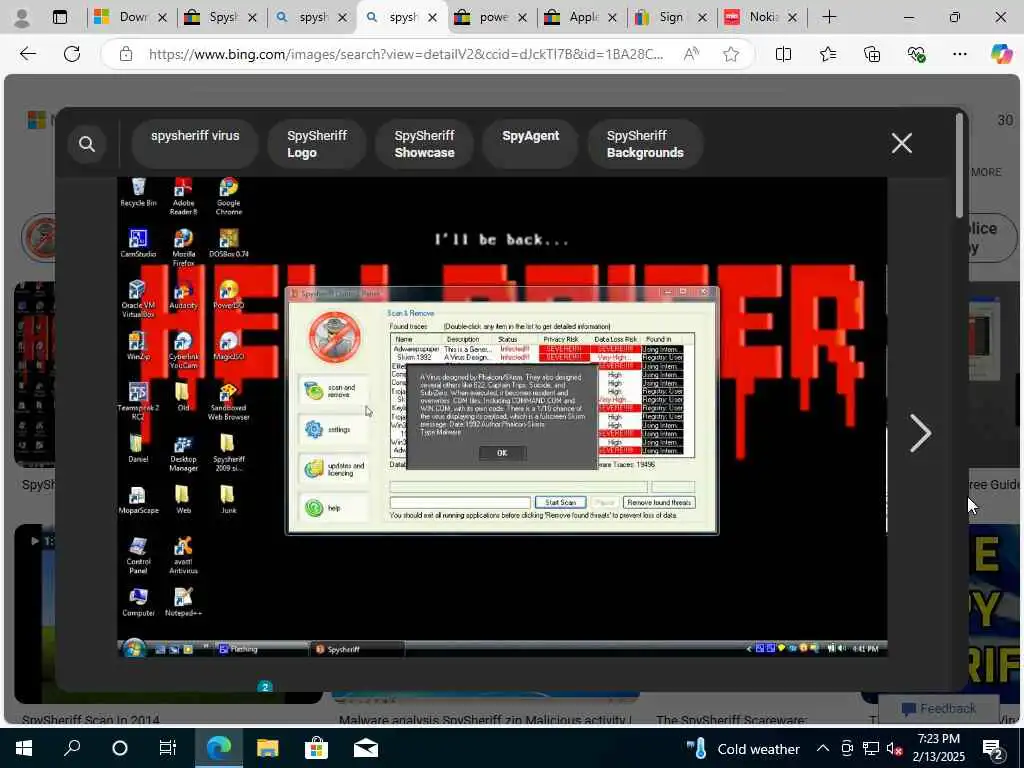Select the 'SpyAgent' suggestion
This screenshot has width=1024, height=768.
pos(530,144)
